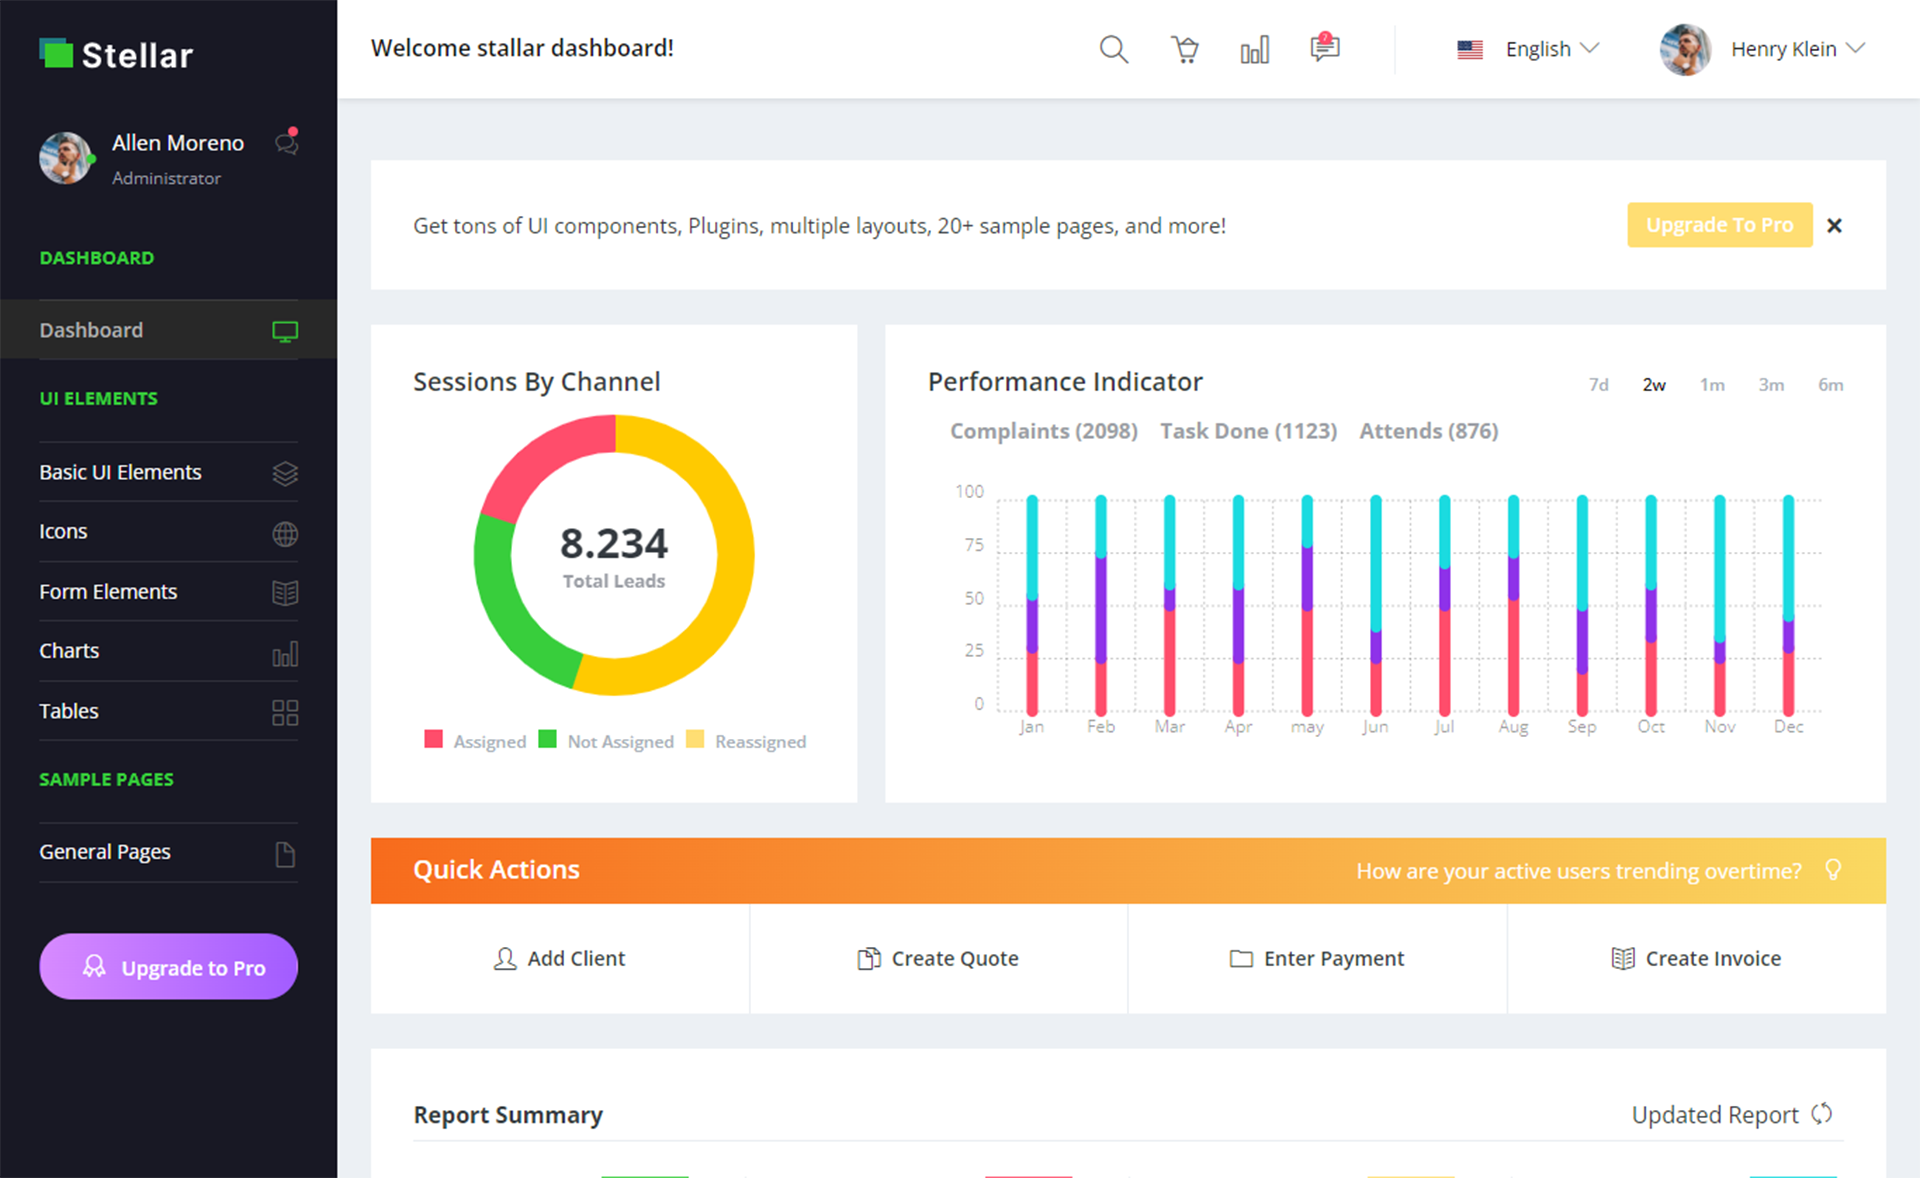
Task: Click the notifications bell icon
Action: click(1323, 47)
